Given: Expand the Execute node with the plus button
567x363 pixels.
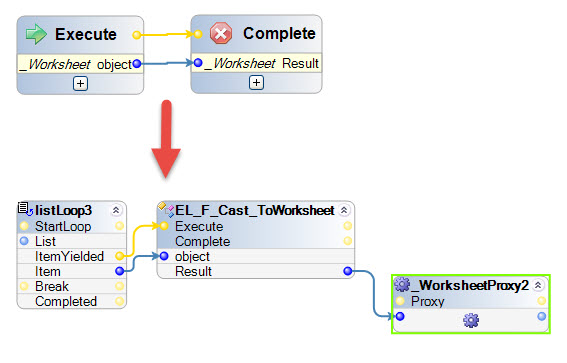Looking at the screenshot, I should (80, 84).
